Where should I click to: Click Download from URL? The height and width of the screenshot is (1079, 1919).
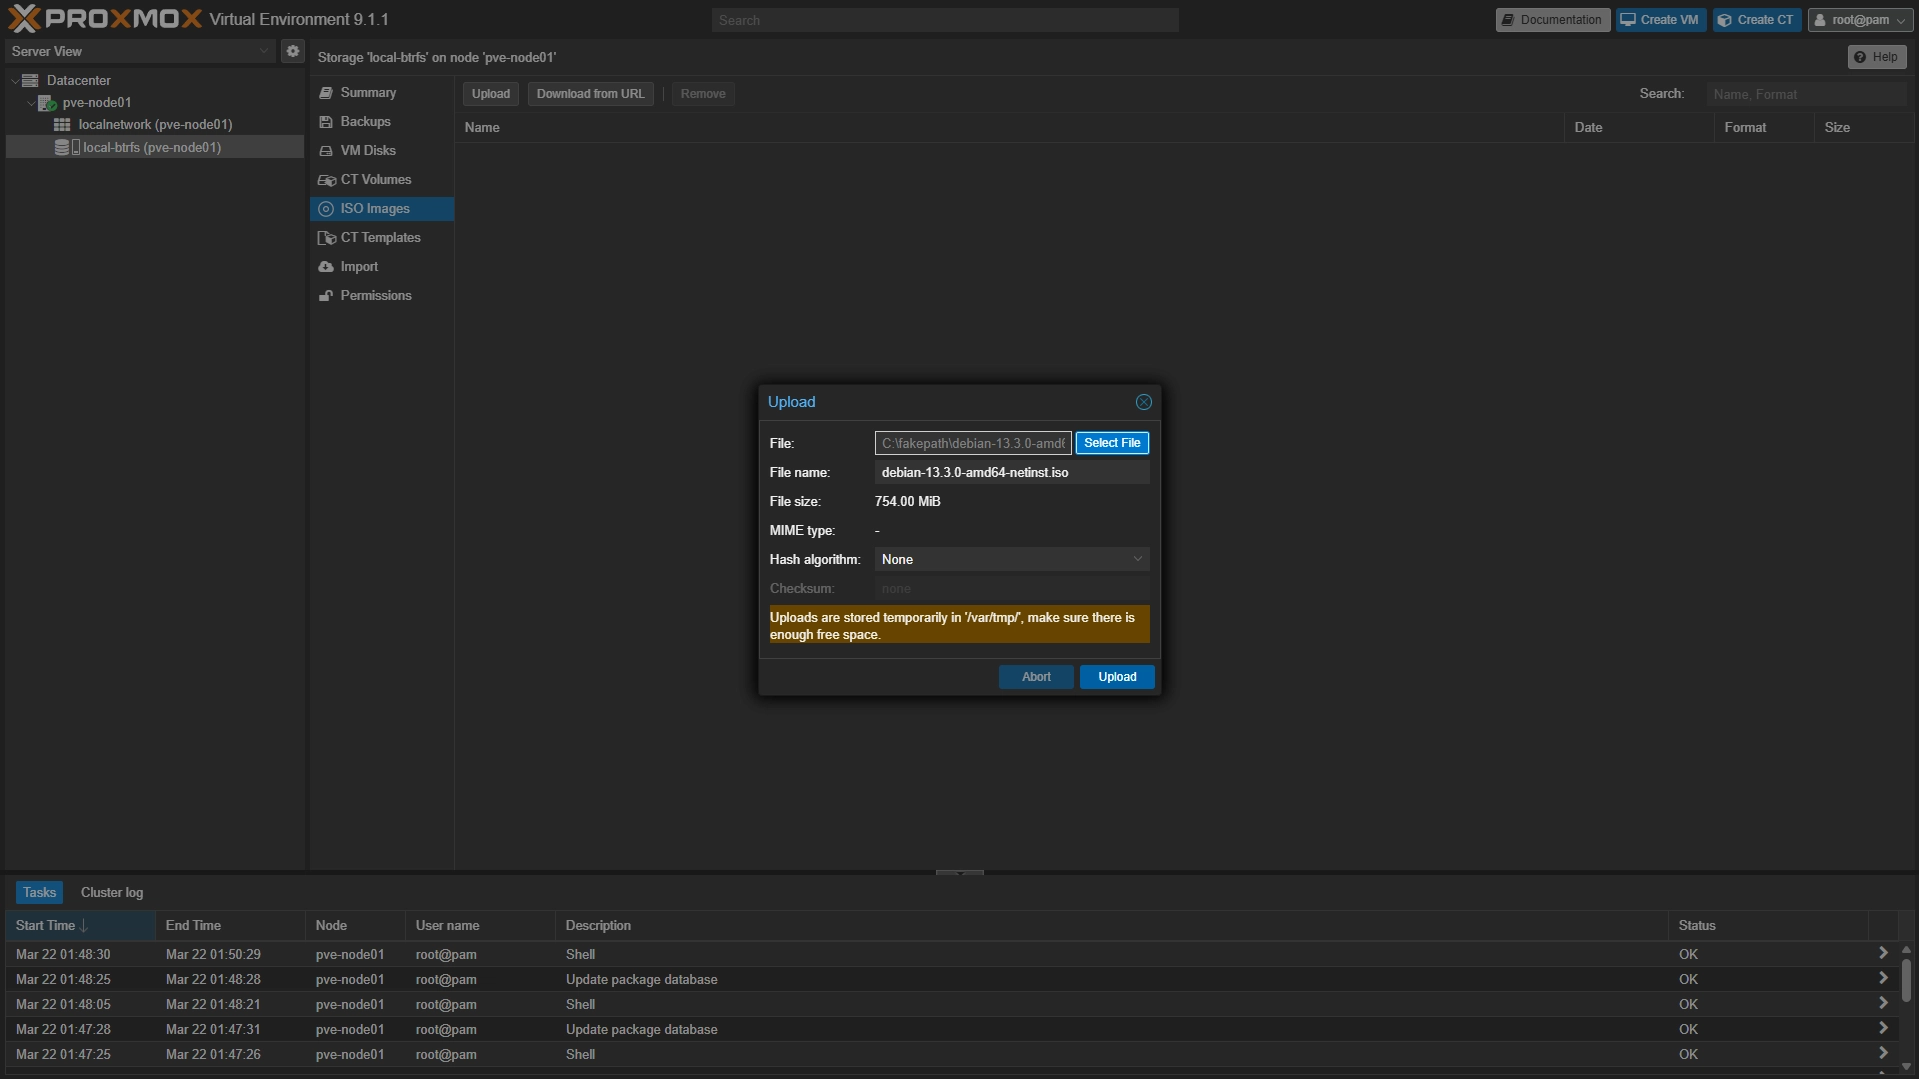pos(590,94)
